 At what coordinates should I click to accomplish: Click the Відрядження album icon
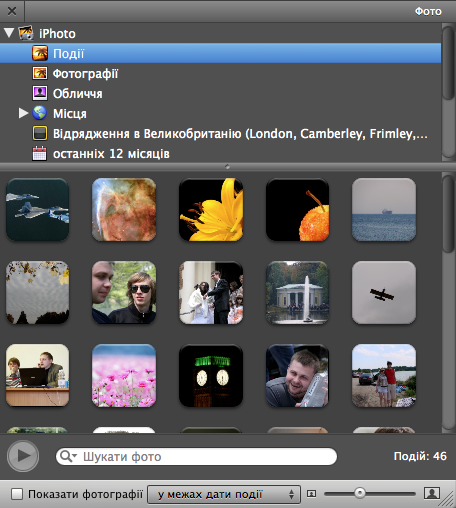pyautogui.click(x=40, y=133)
